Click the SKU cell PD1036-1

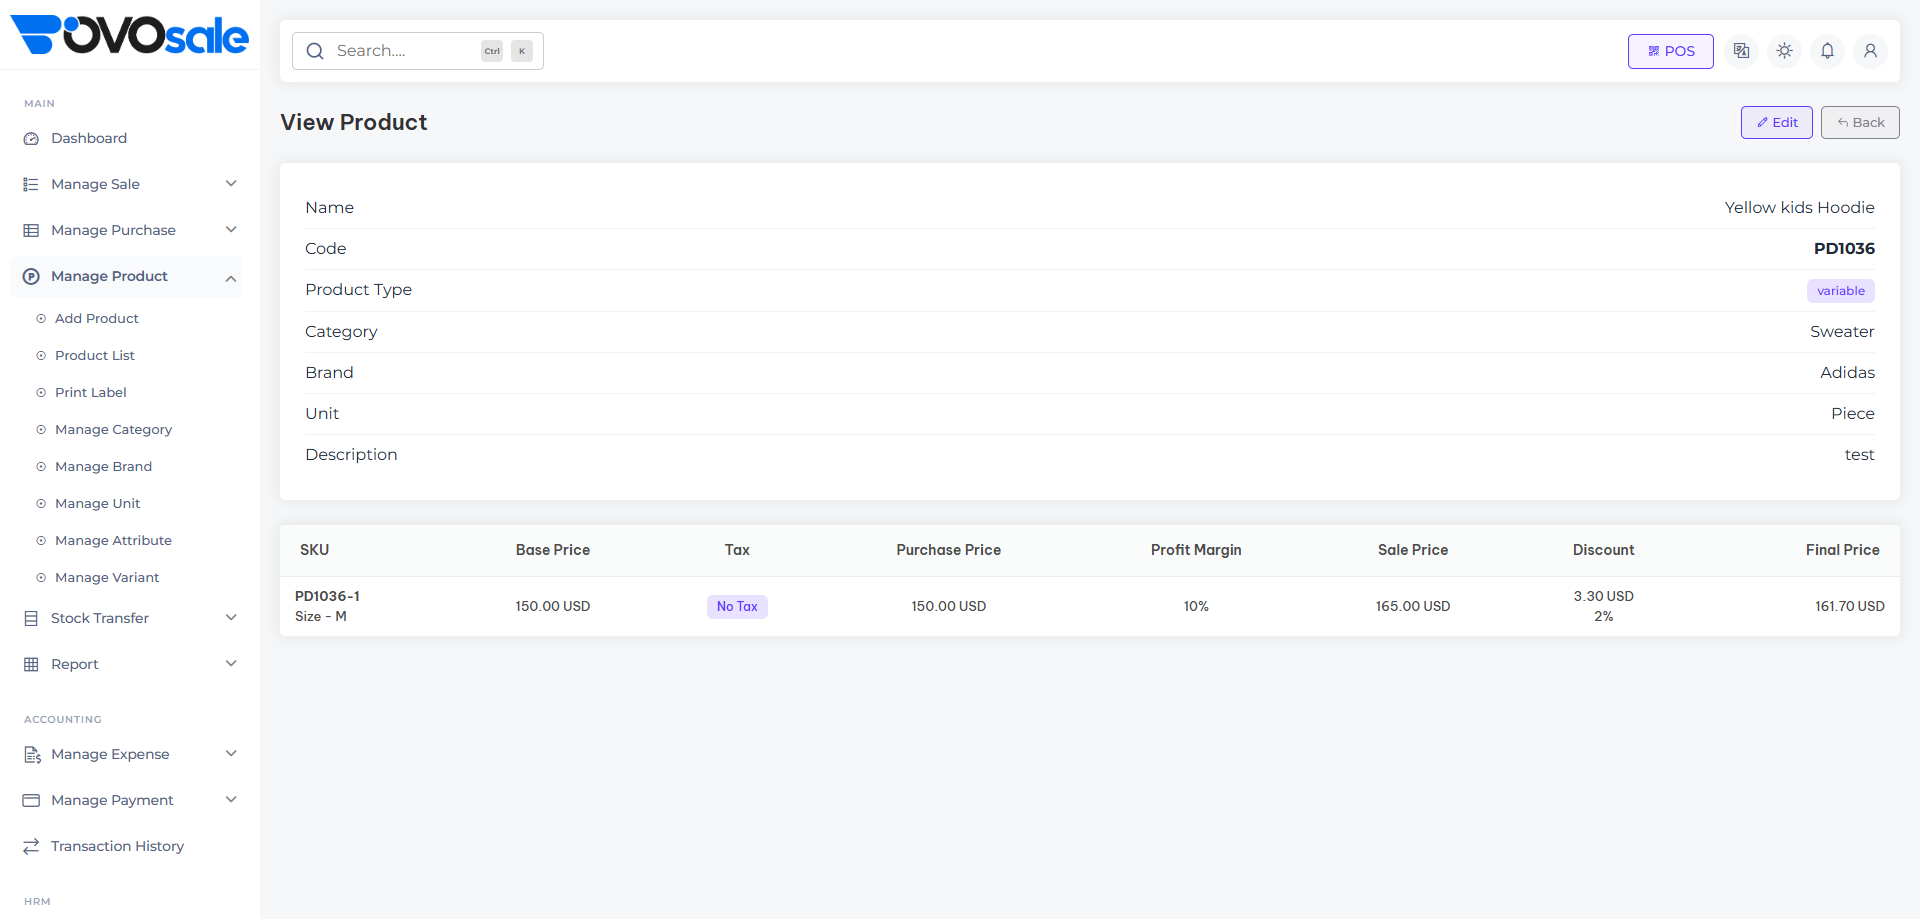coord(327,597)
